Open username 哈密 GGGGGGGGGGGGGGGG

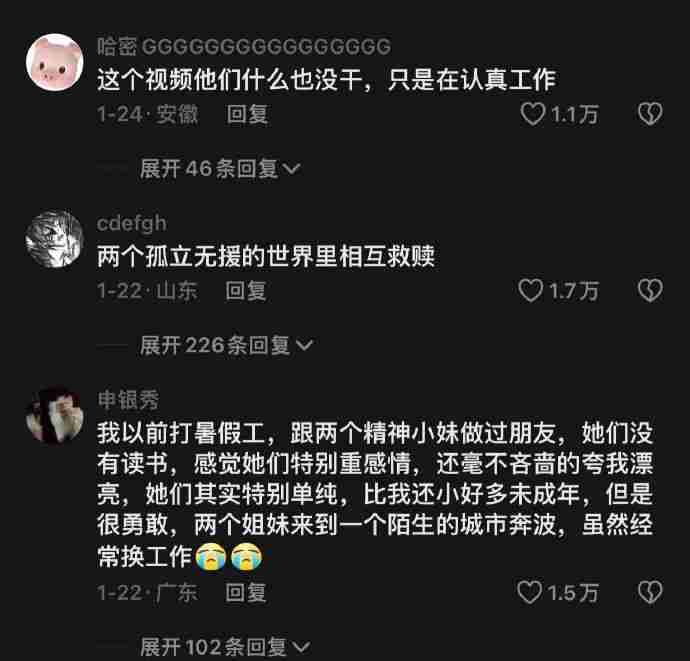pyautogui.click(x=244, y=47)
